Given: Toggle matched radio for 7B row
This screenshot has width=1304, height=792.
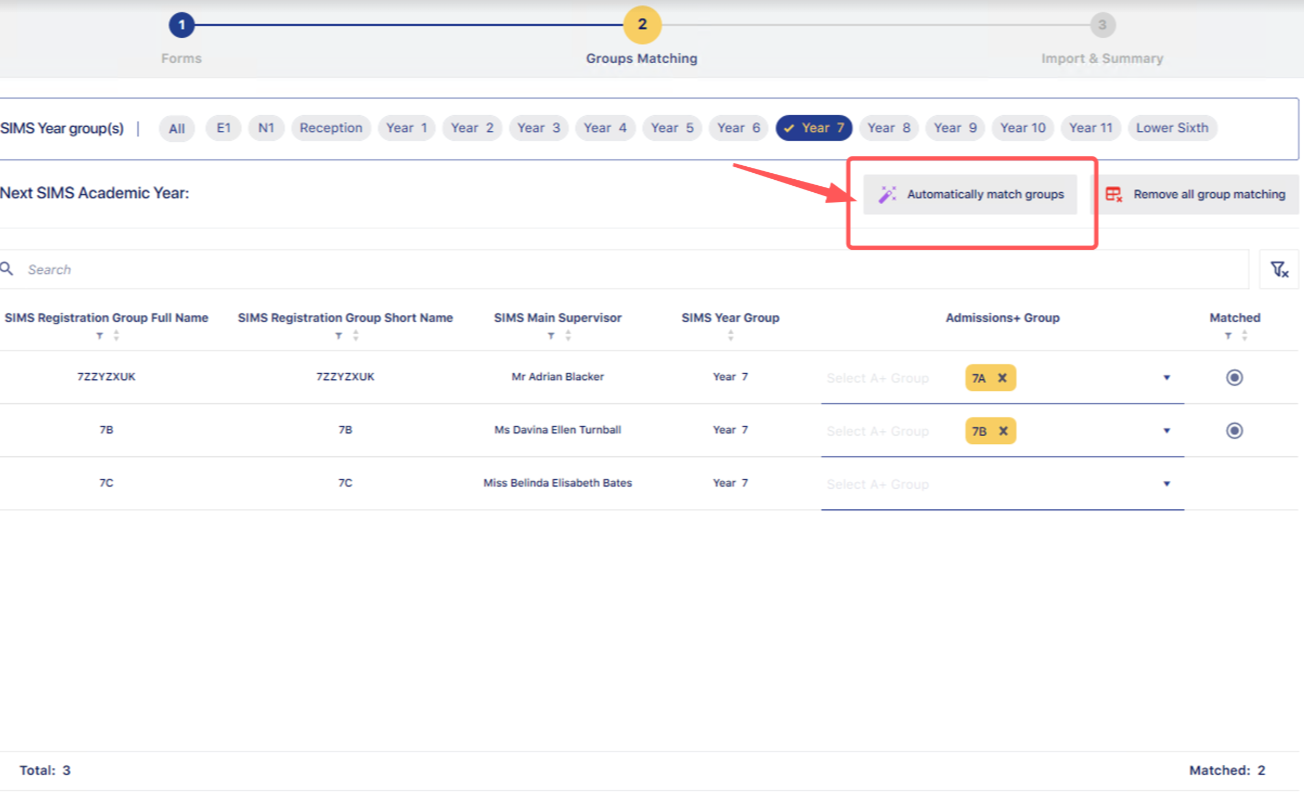Looking at the screenshot, I should click(1235, 430).
